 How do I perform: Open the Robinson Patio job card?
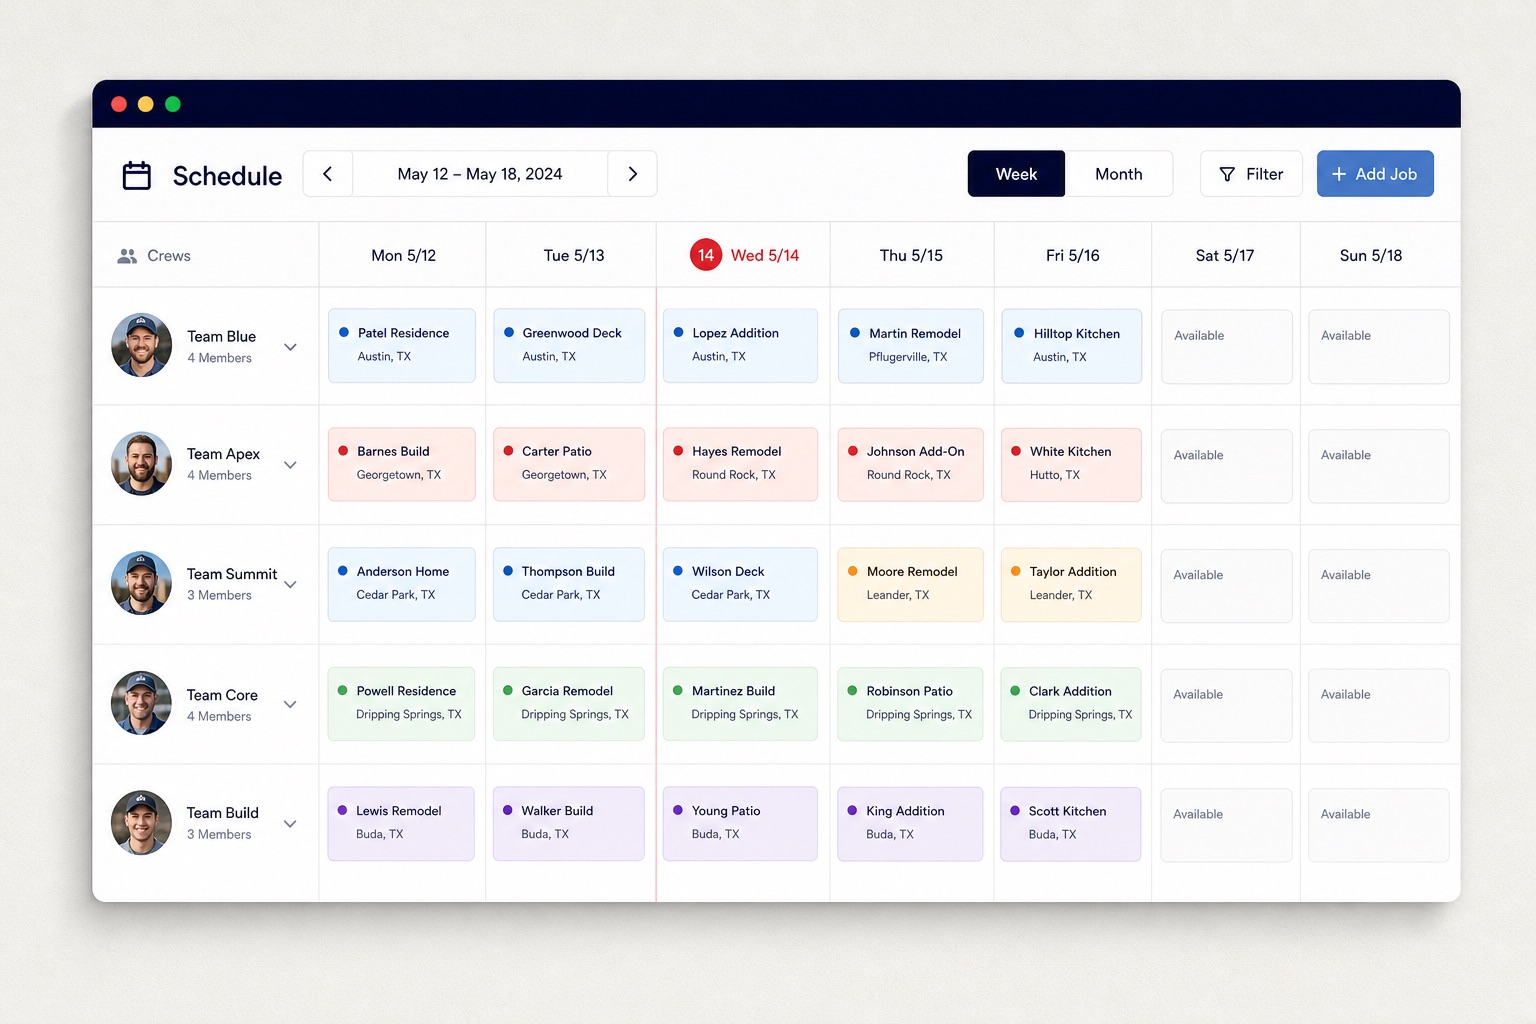click(910, 704)
